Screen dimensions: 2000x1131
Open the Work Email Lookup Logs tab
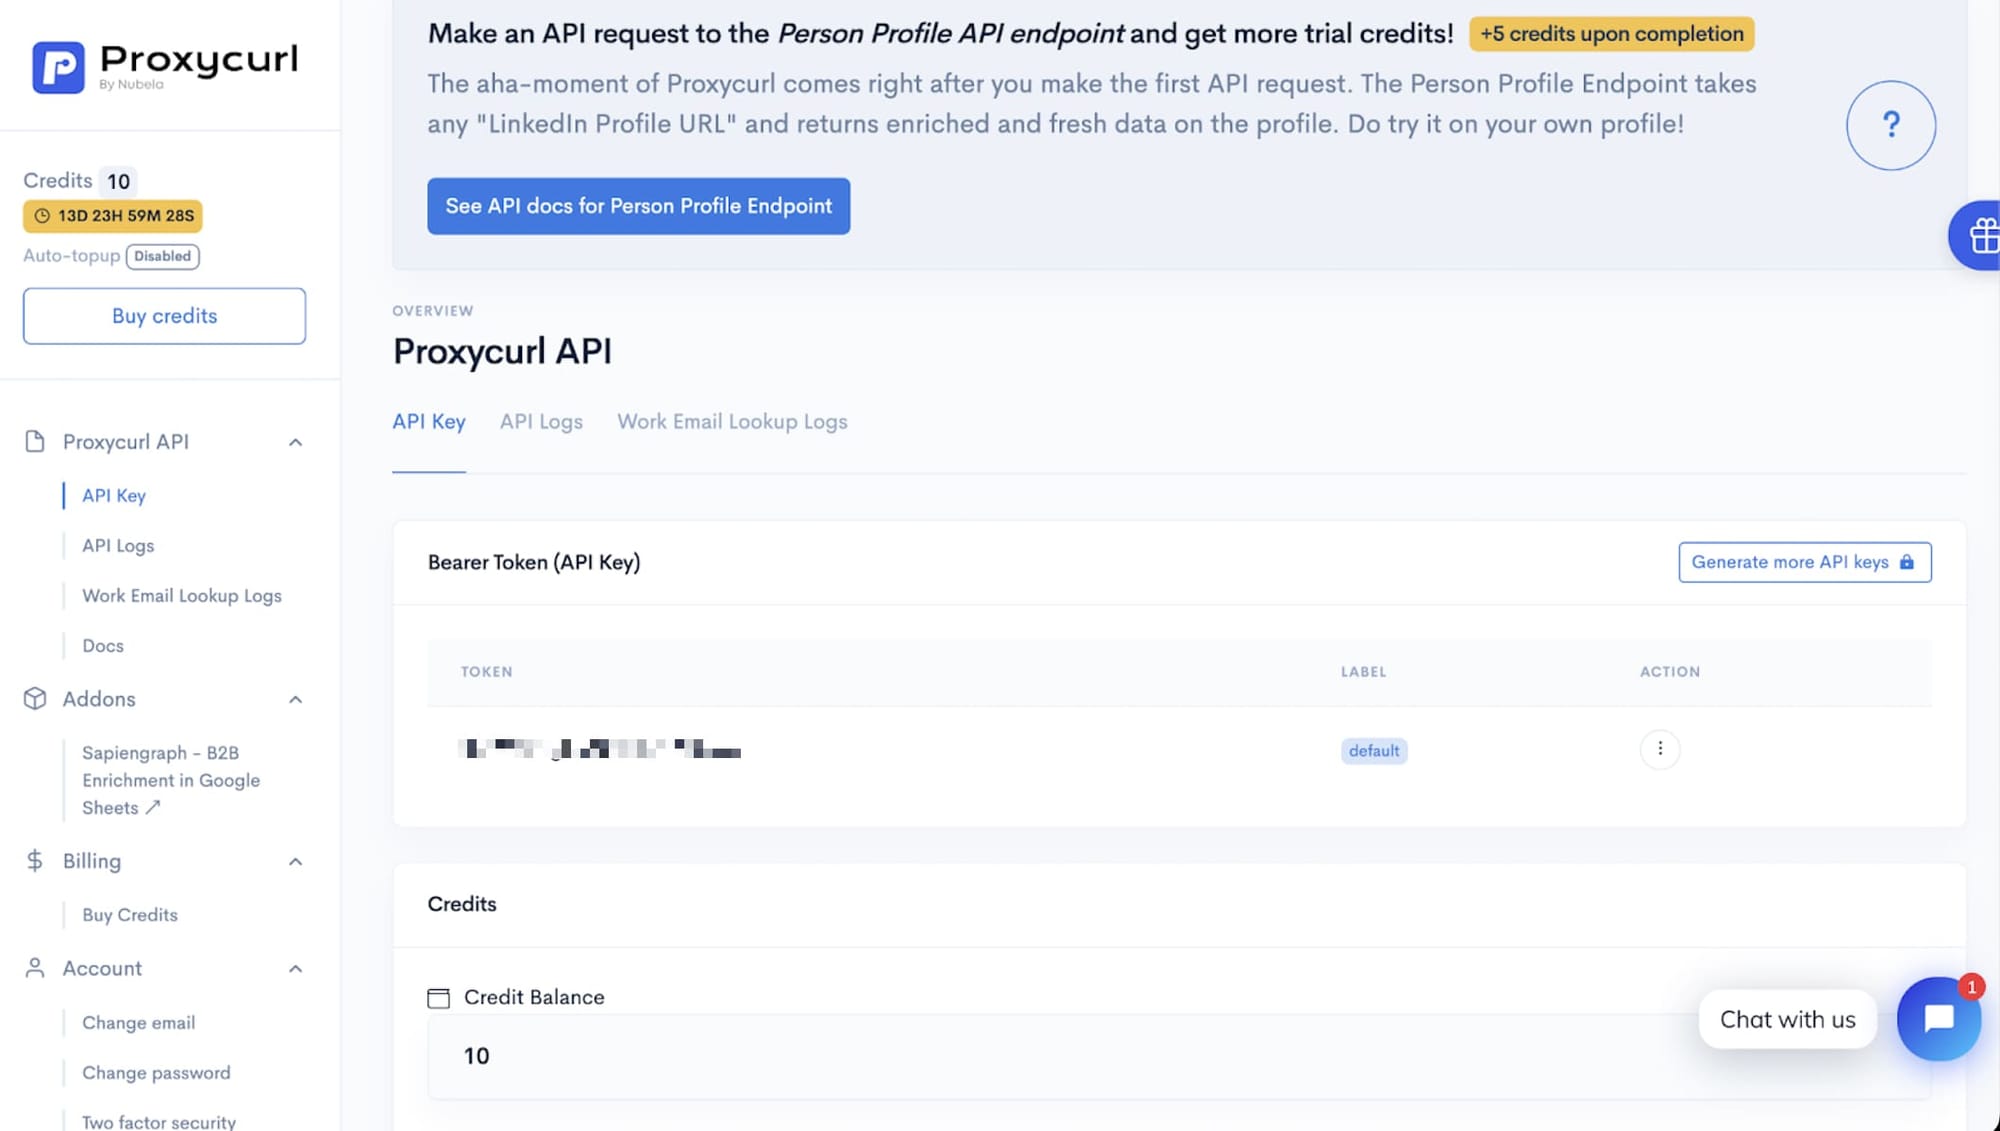pyautogui.click(x=732, y=422)
